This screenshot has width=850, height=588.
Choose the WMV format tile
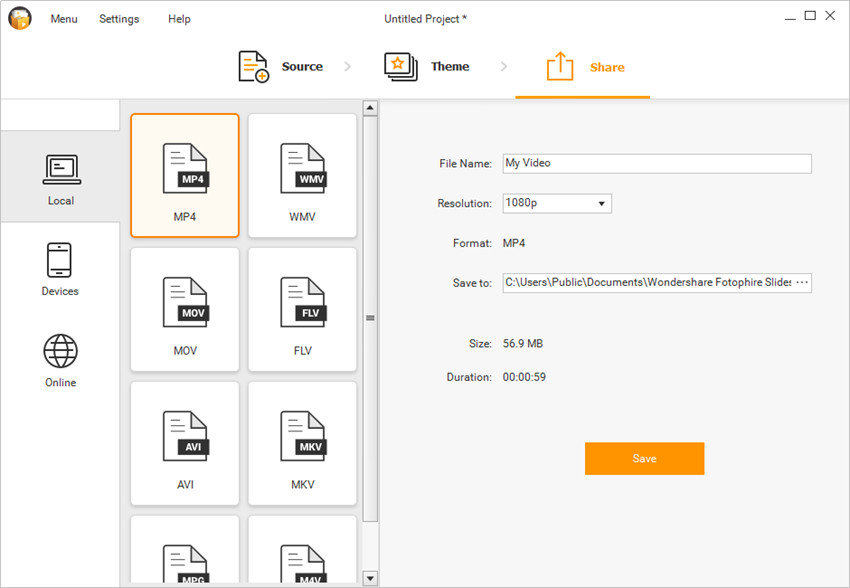tap(302, 175)
